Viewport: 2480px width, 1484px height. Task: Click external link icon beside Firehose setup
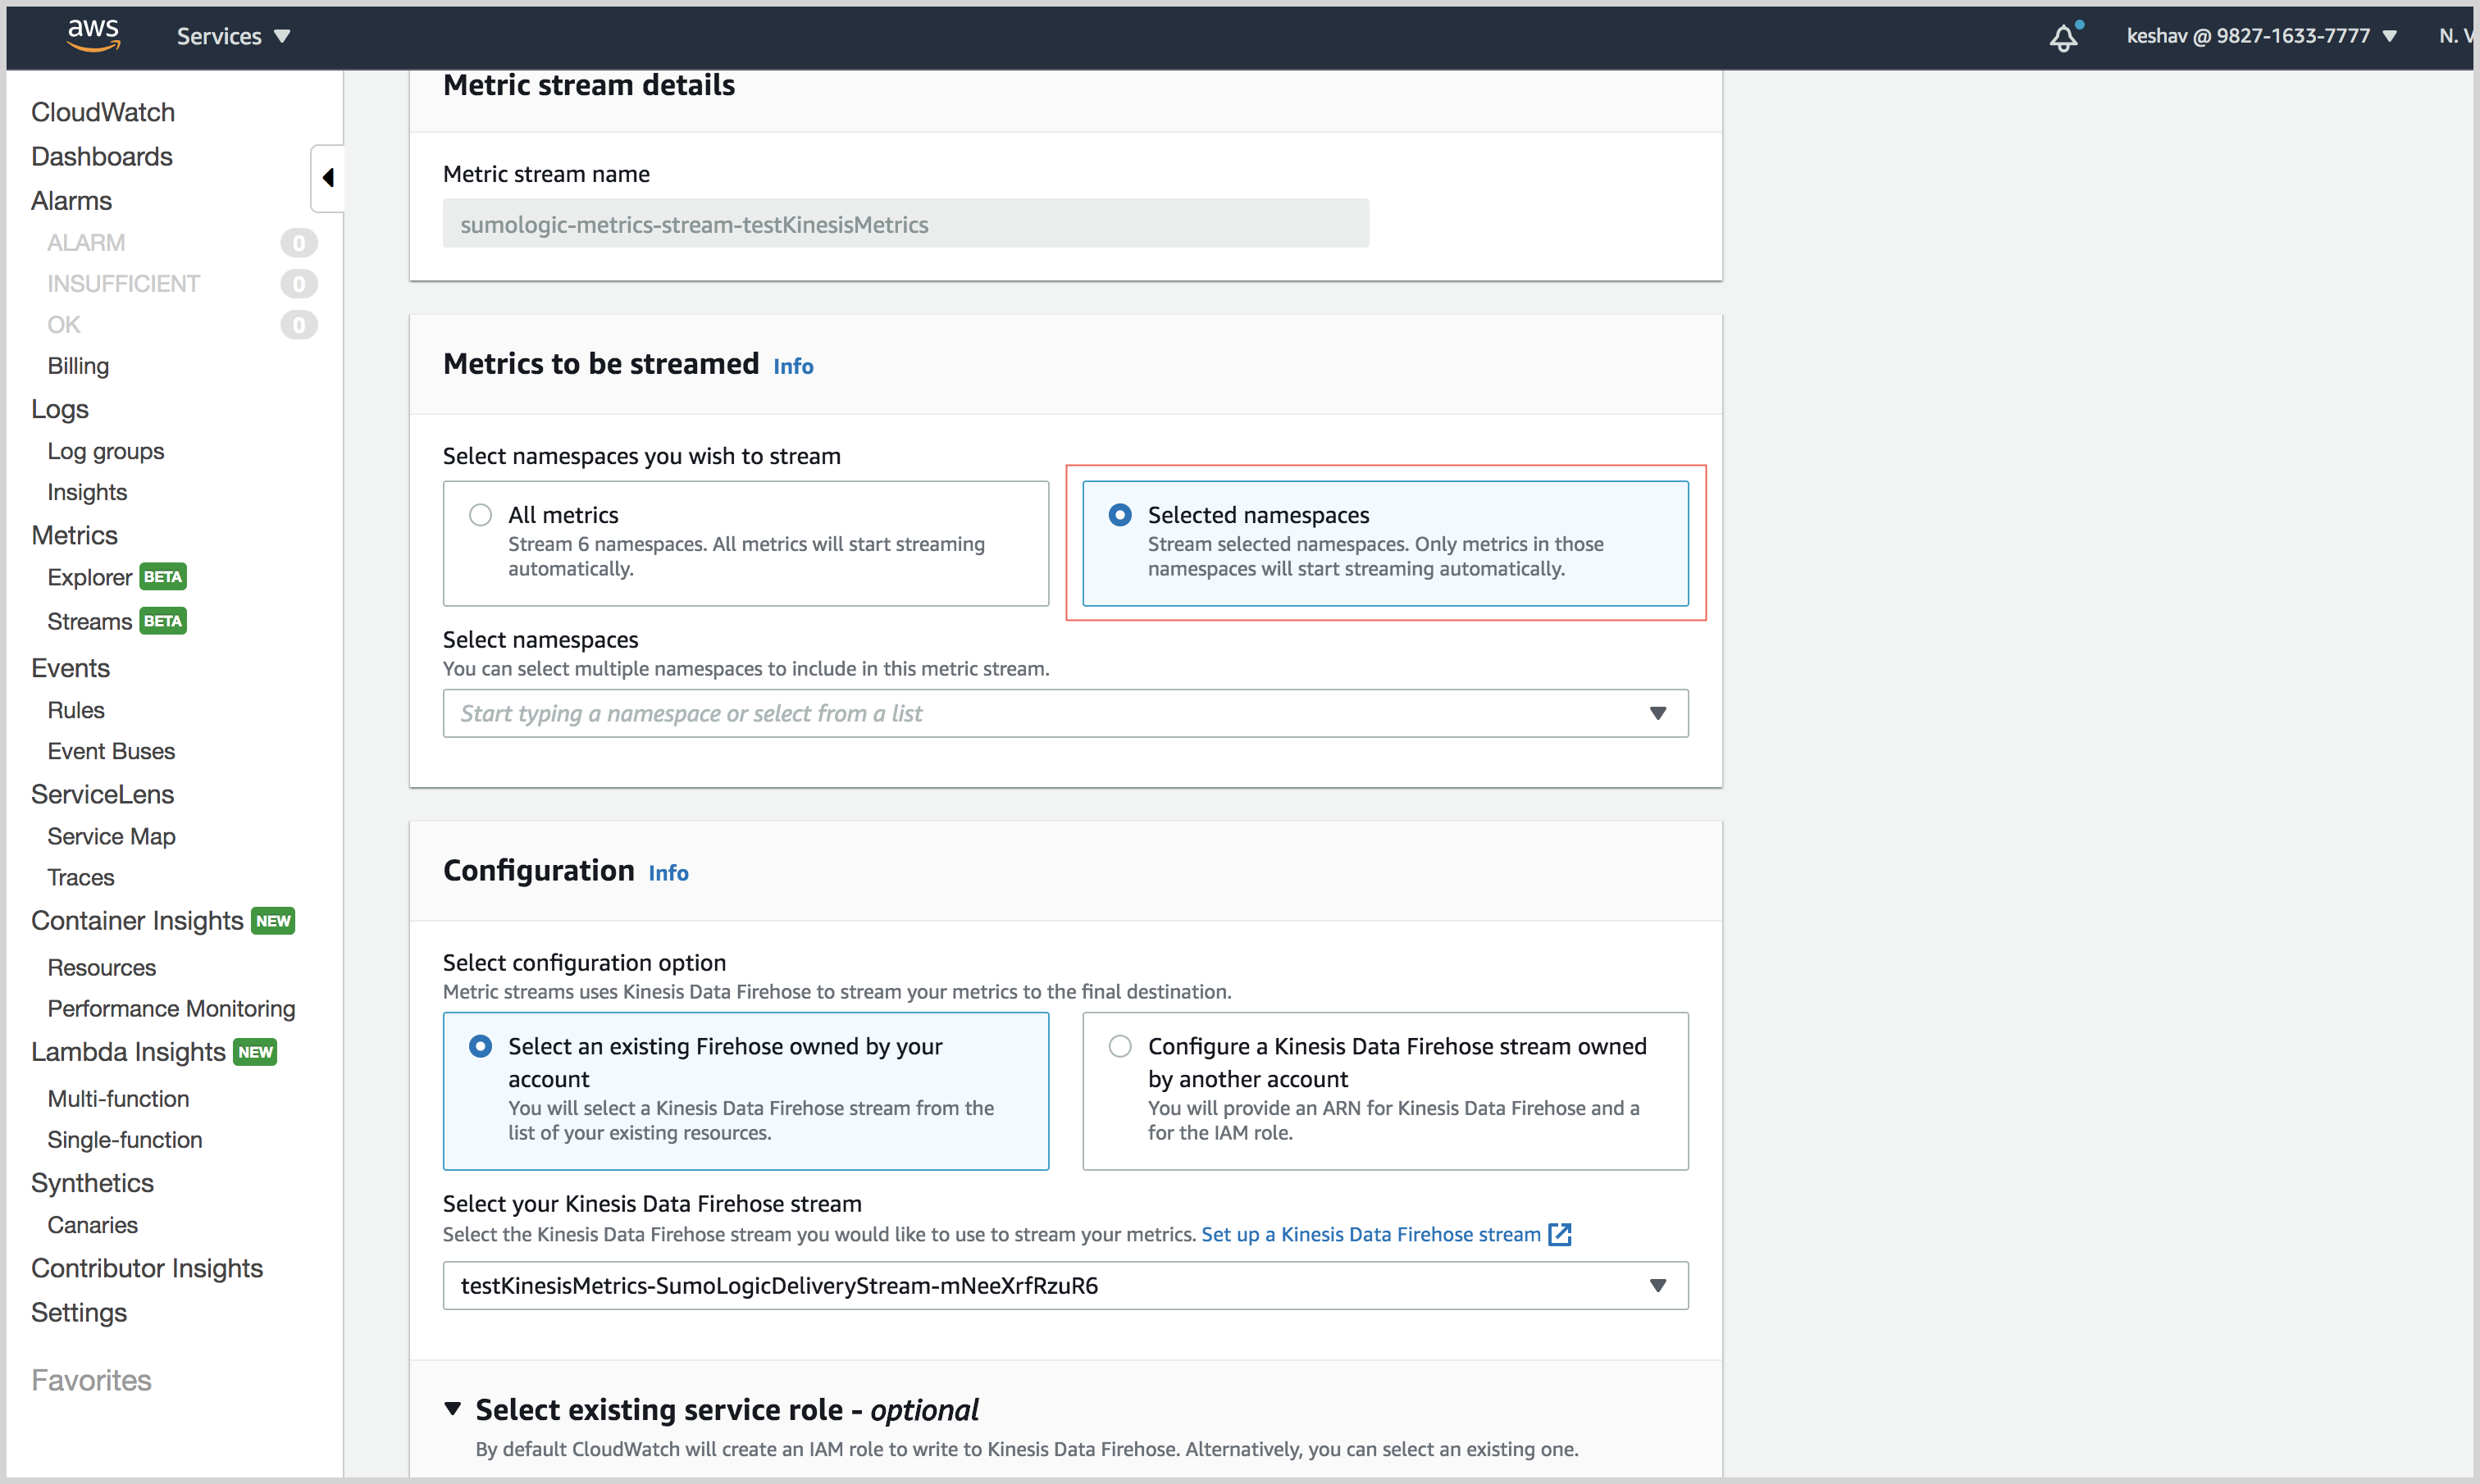[x=1560, y=1234]
